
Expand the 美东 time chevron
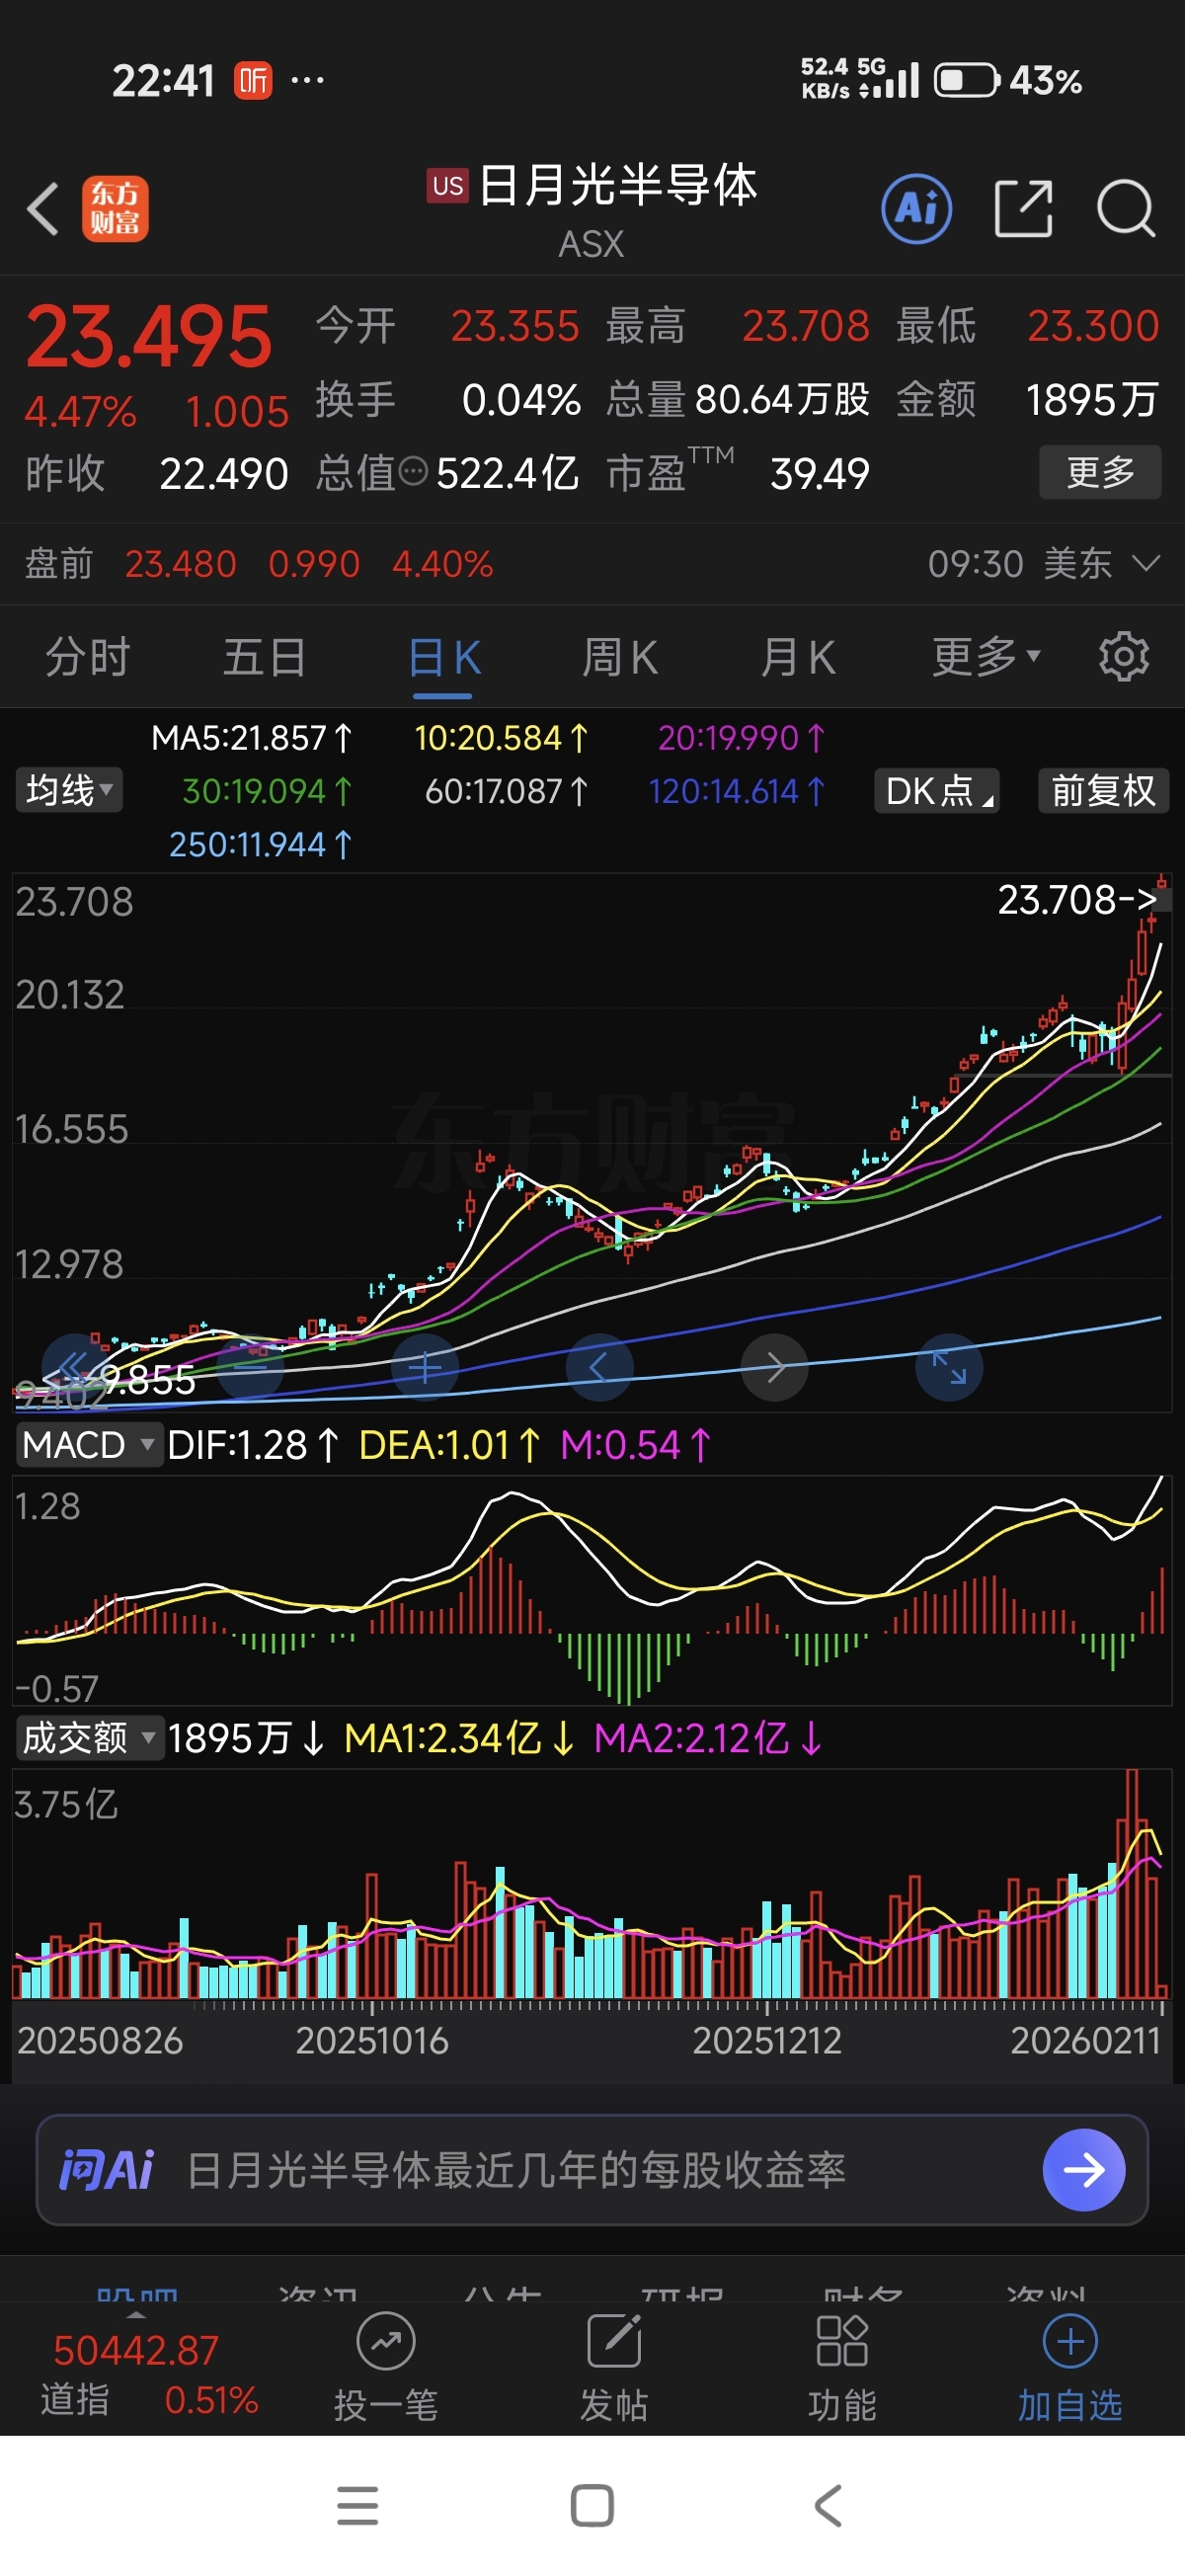pos(1146,563)
